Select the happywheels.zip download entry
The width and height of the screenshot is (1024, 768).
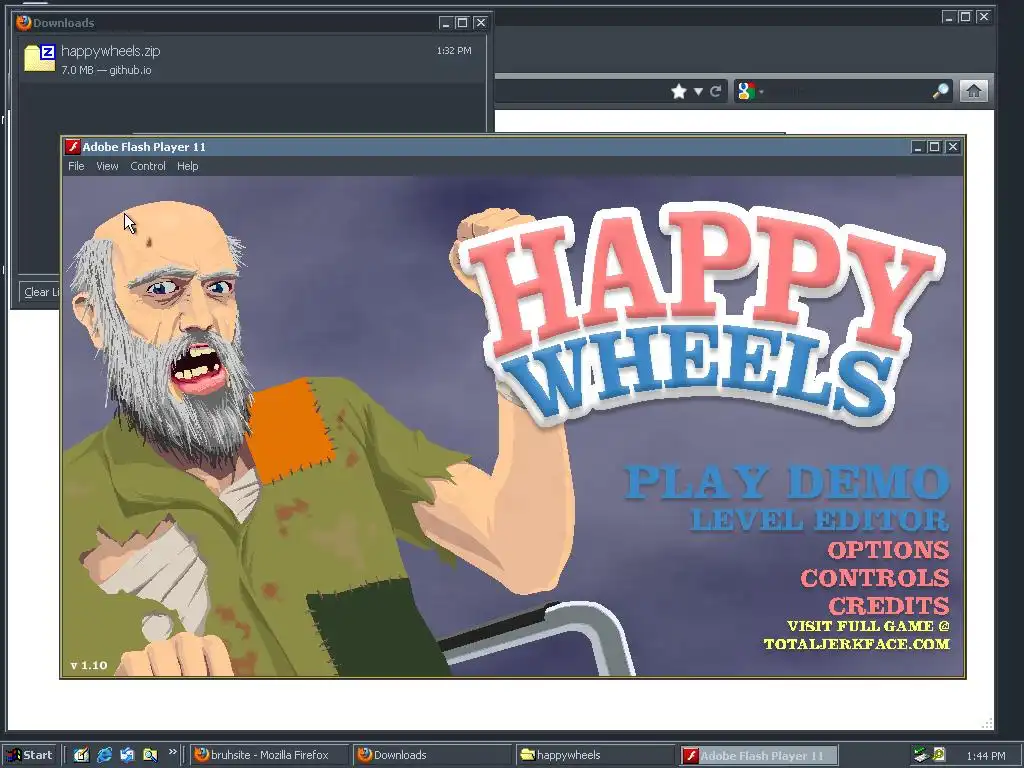coord(251,59)
